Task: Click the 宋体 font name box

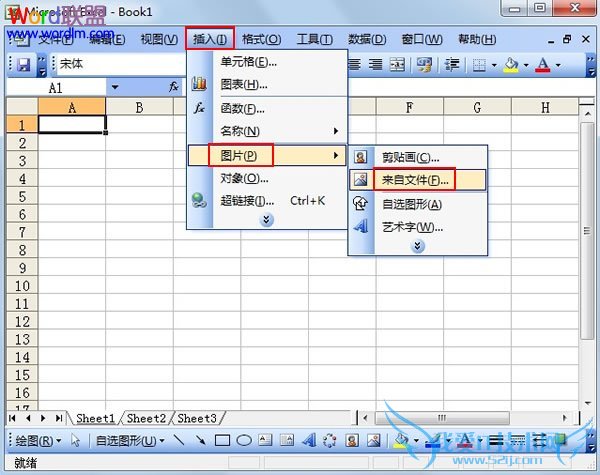Action: tap(119, 64)
